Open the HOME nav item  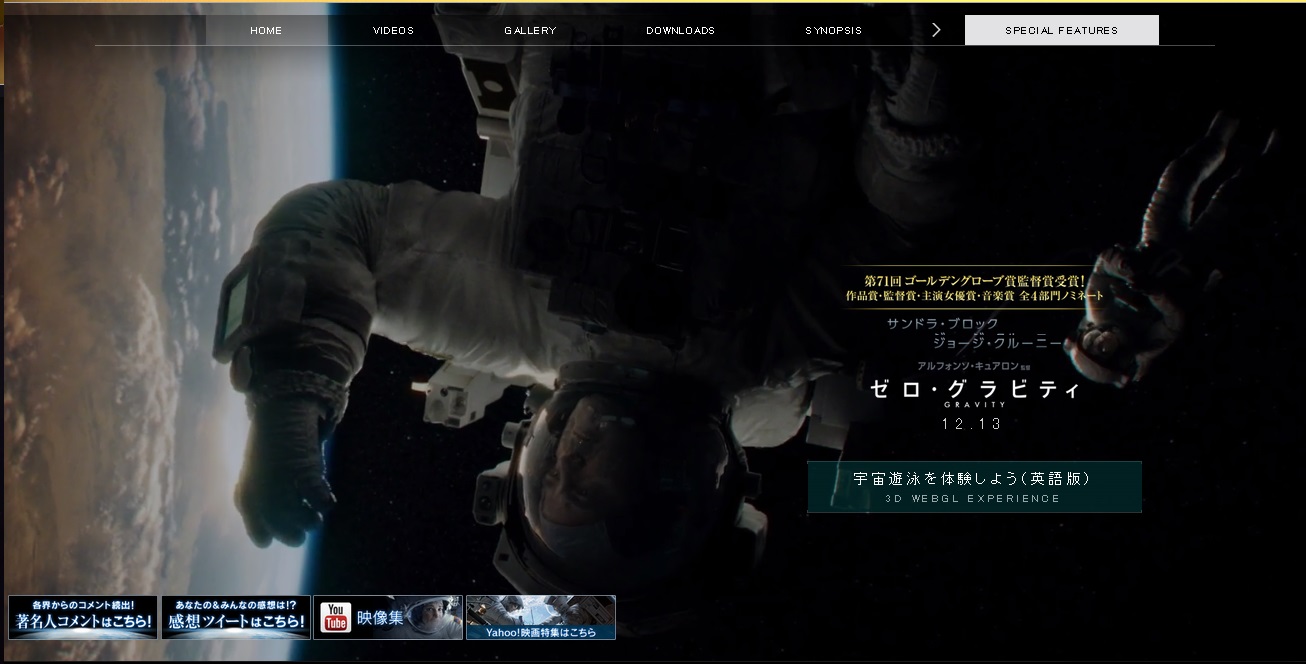pos(266,30)
